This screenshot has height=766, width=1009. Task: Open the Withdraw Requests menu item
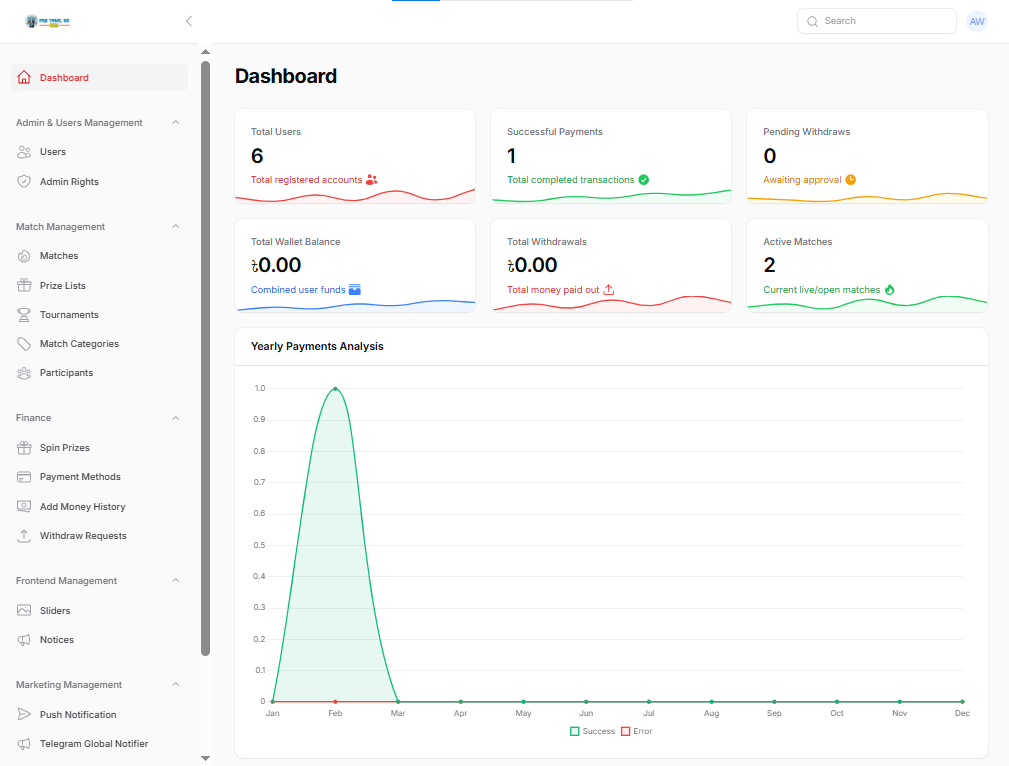[83, 536]
